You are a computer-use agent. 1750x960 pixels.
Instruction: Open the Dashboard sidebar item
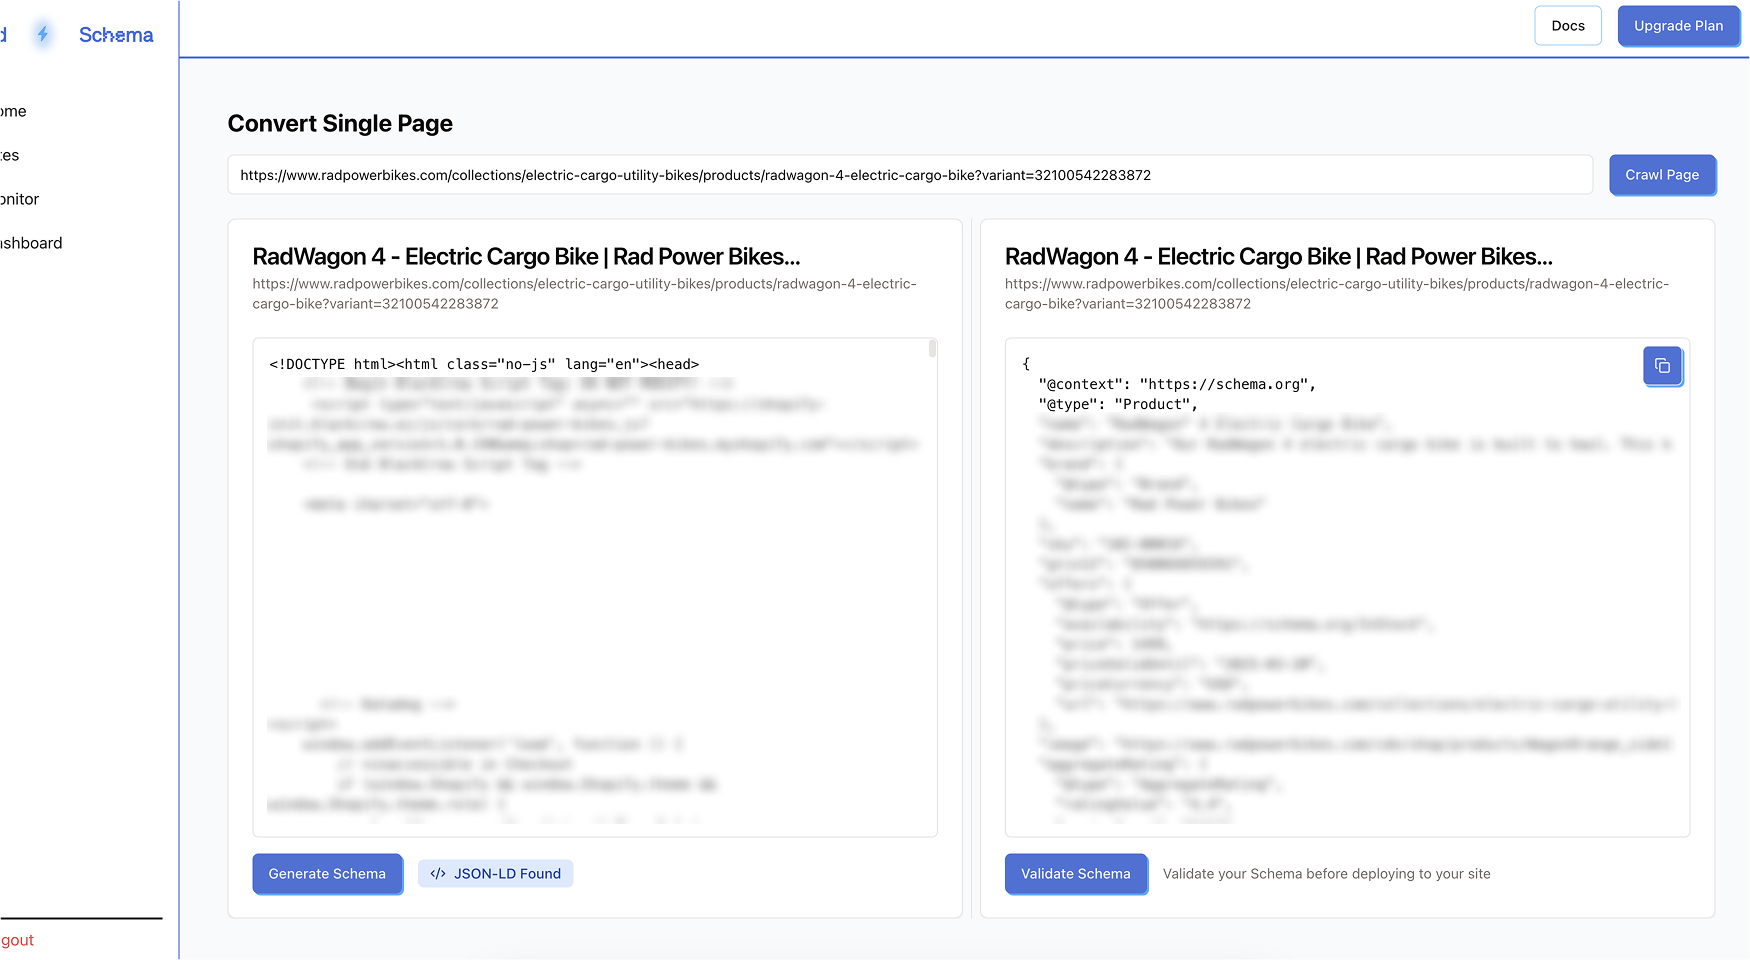[x=32, y=243]
